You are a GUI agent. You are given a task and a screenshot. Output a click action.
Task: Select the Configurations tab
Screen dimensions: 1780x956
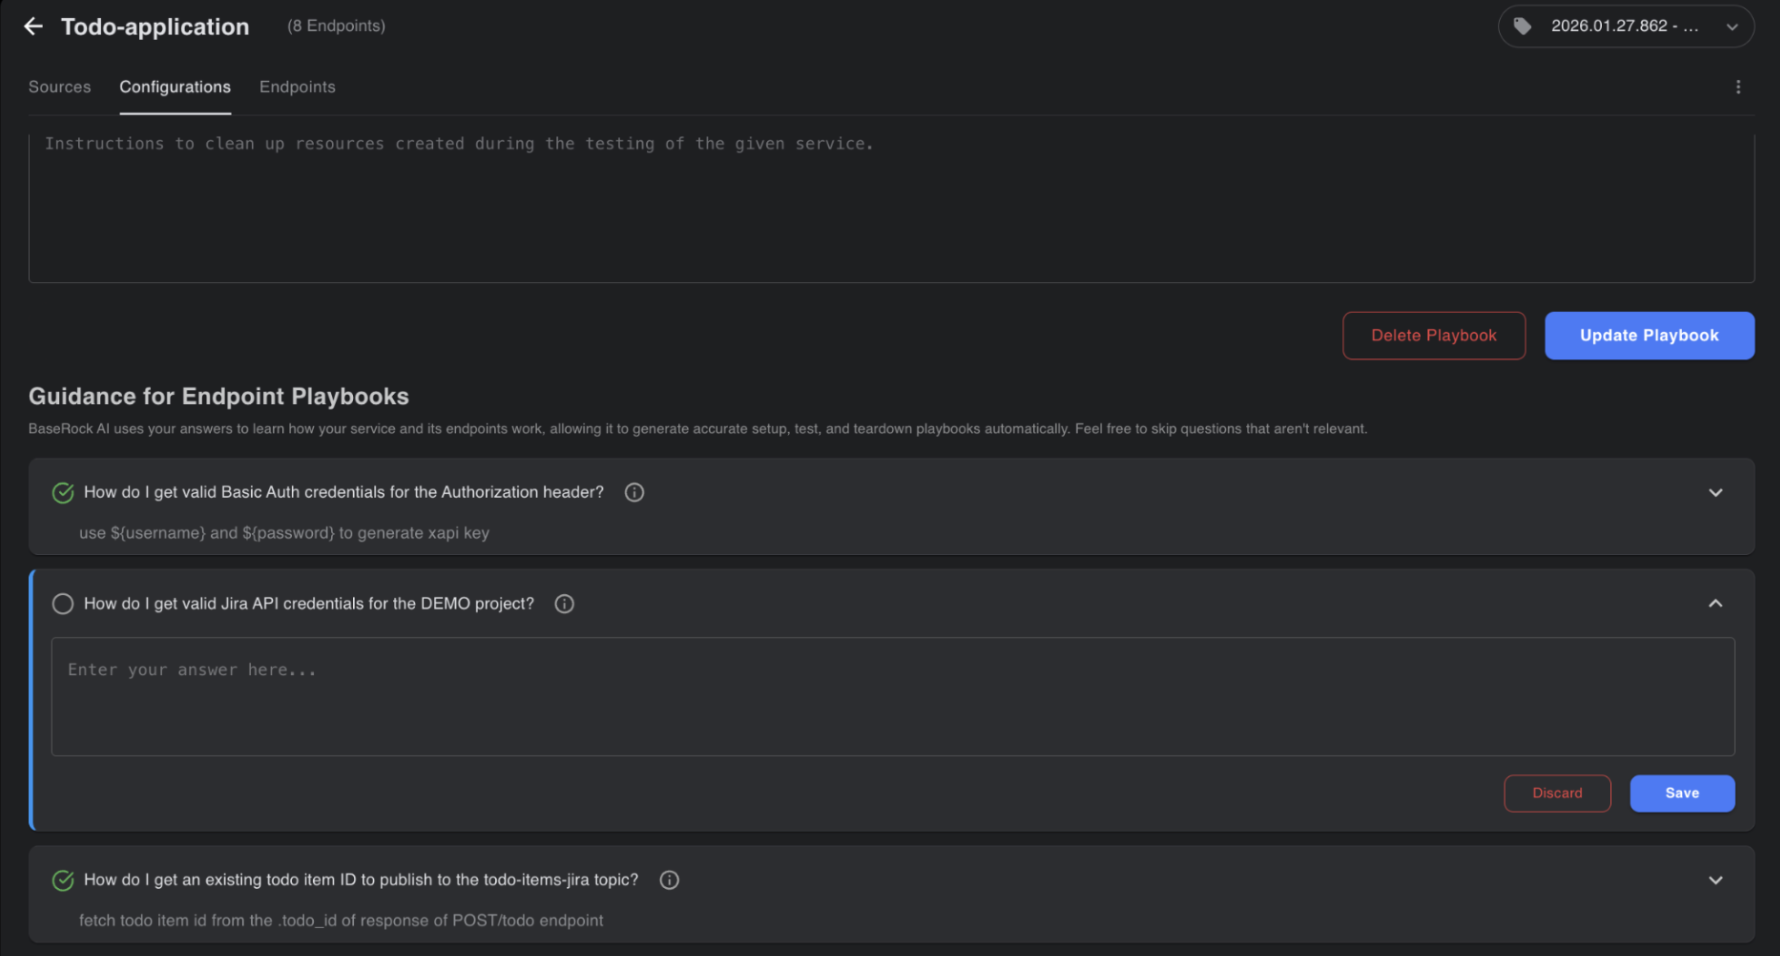pos(175,87)
